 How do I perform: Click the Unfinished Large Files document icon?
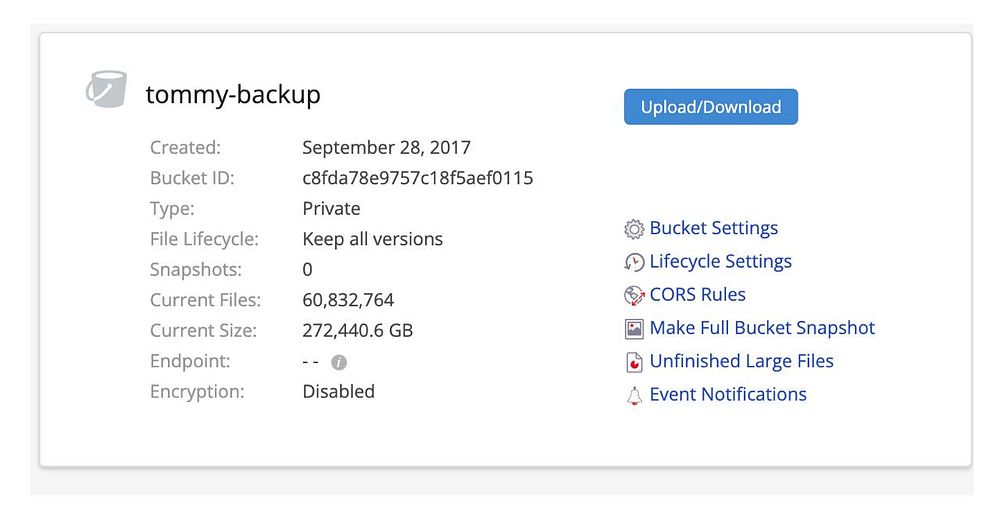coord(634,362)
